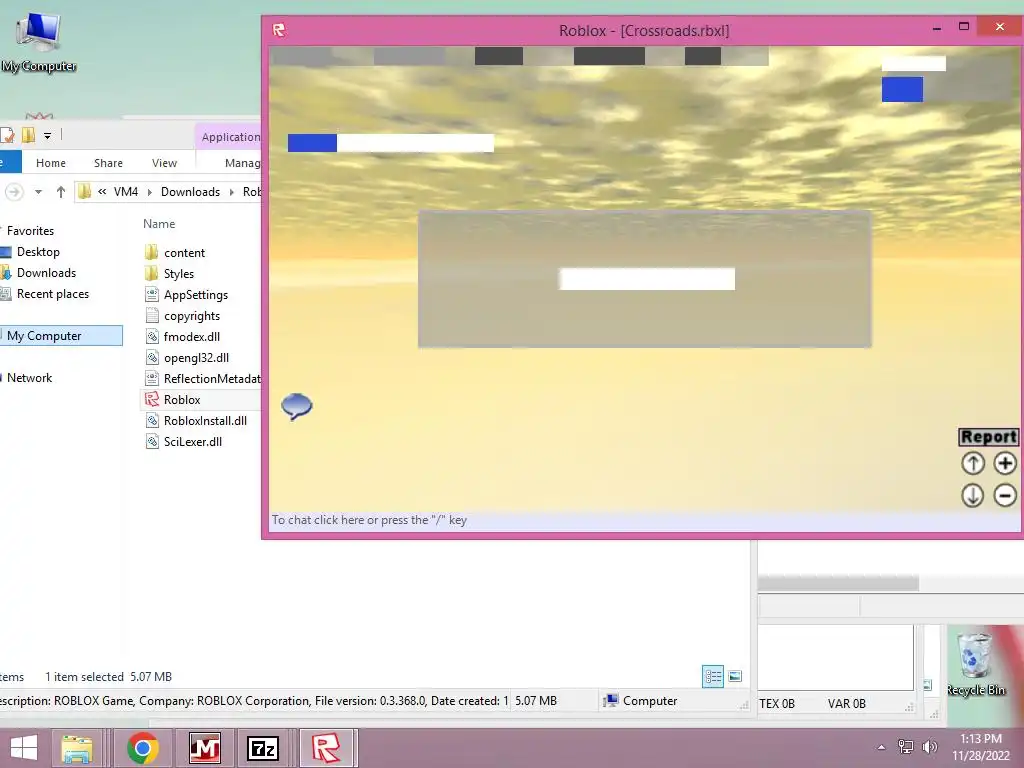Open the View ribbon tab in Explorer
The width and height of the screenshot is (1024, 768).
[x=164, y=163]
